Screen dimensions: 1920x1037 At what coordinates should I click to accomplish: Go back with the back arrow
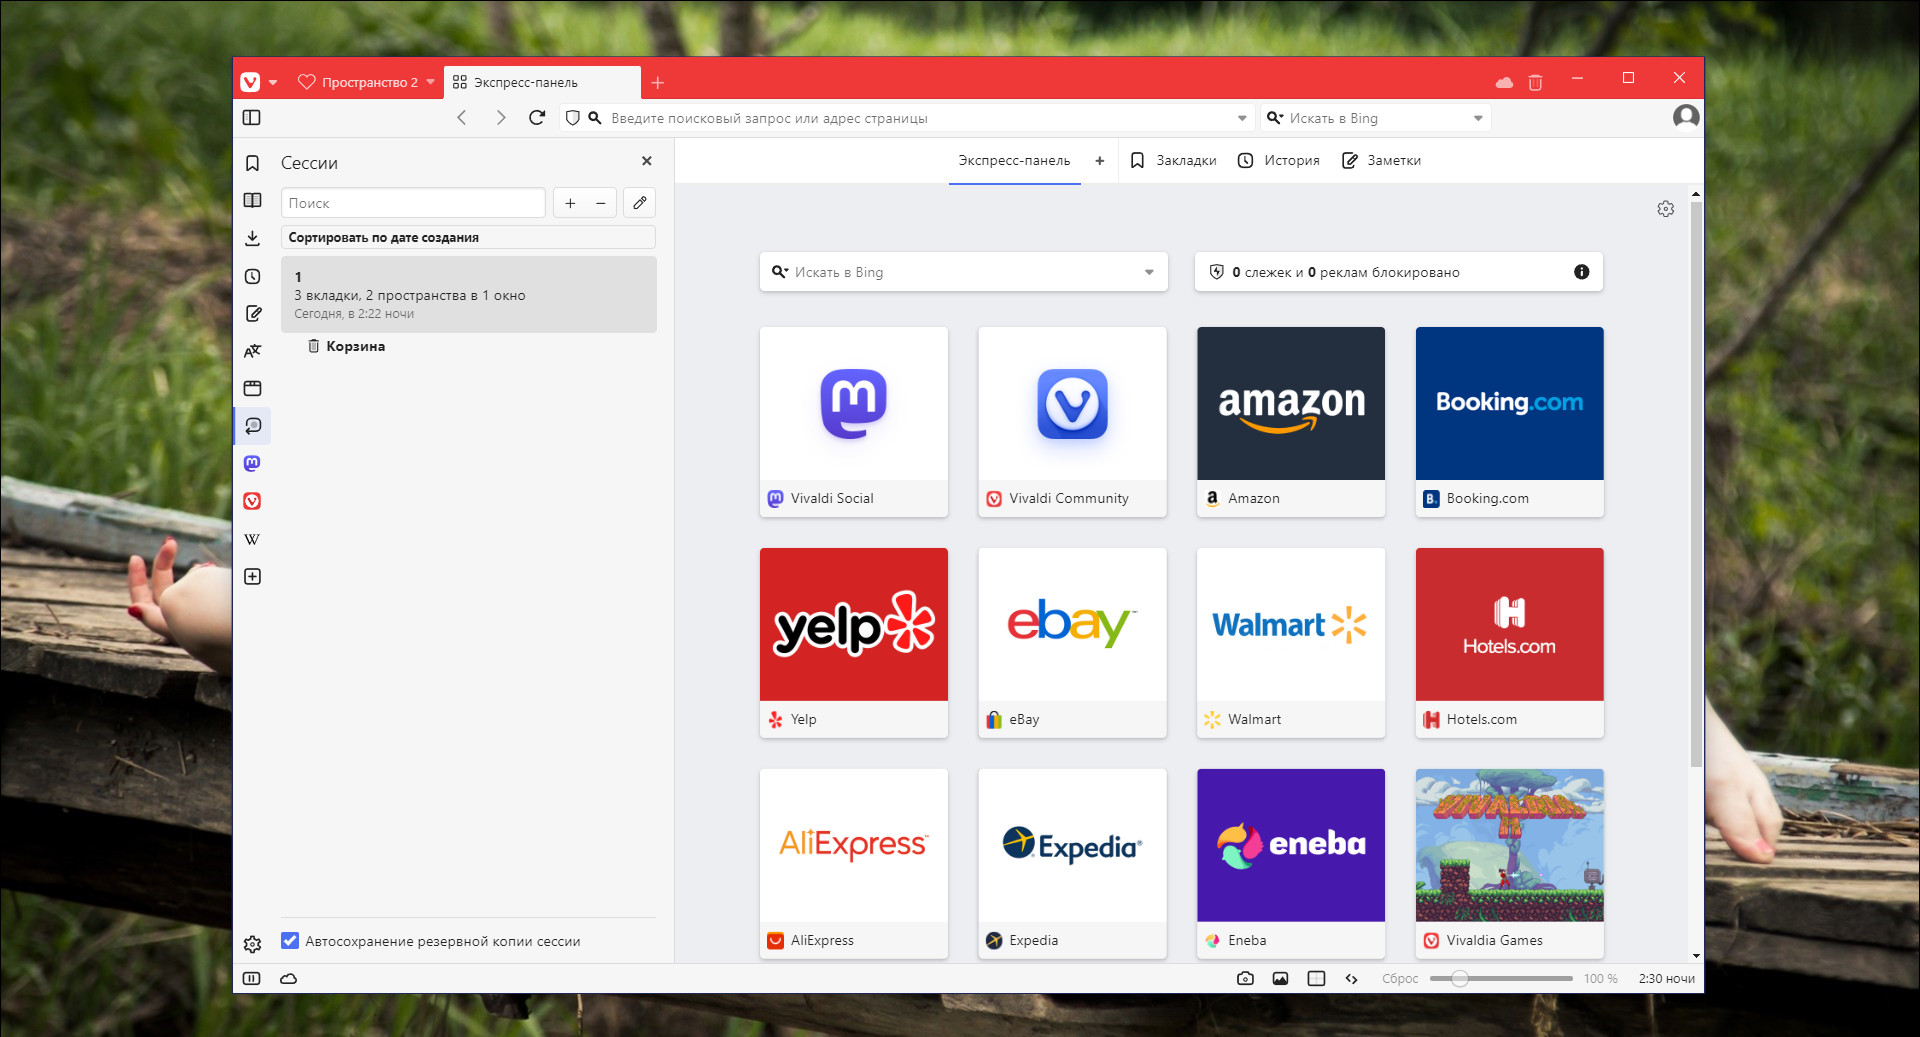pos(462,118)
